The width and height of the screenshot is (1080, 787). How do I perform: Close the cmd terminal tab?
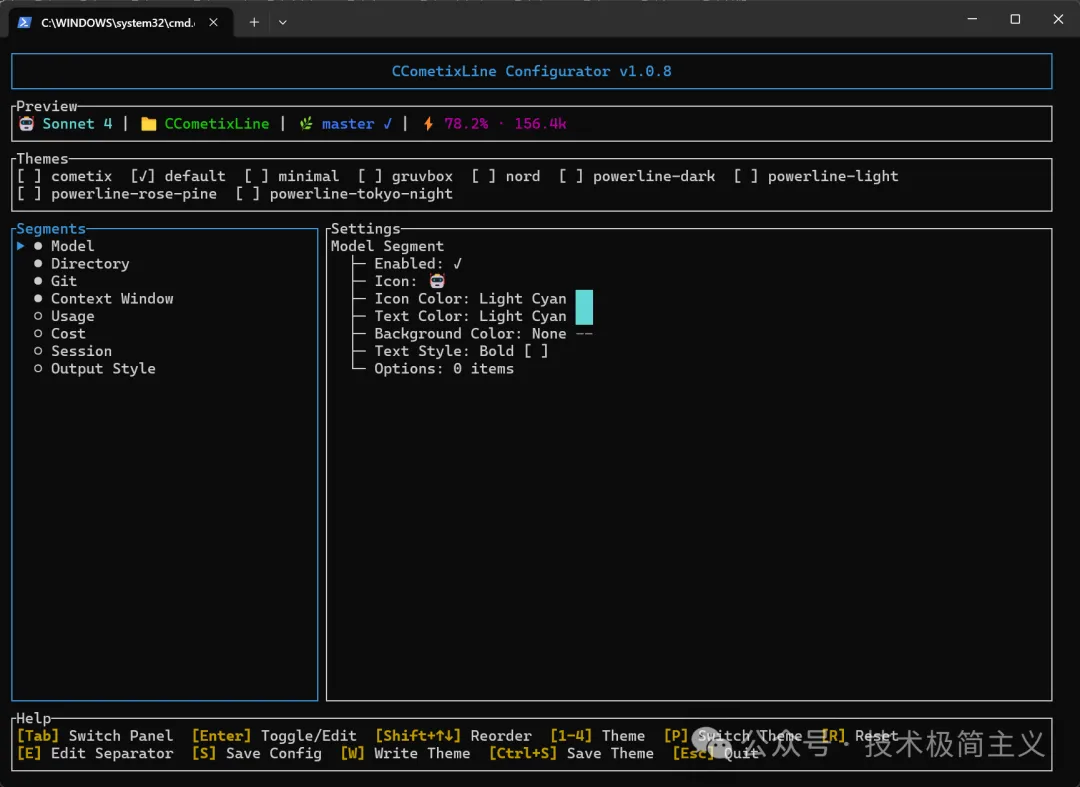(214, 22)
